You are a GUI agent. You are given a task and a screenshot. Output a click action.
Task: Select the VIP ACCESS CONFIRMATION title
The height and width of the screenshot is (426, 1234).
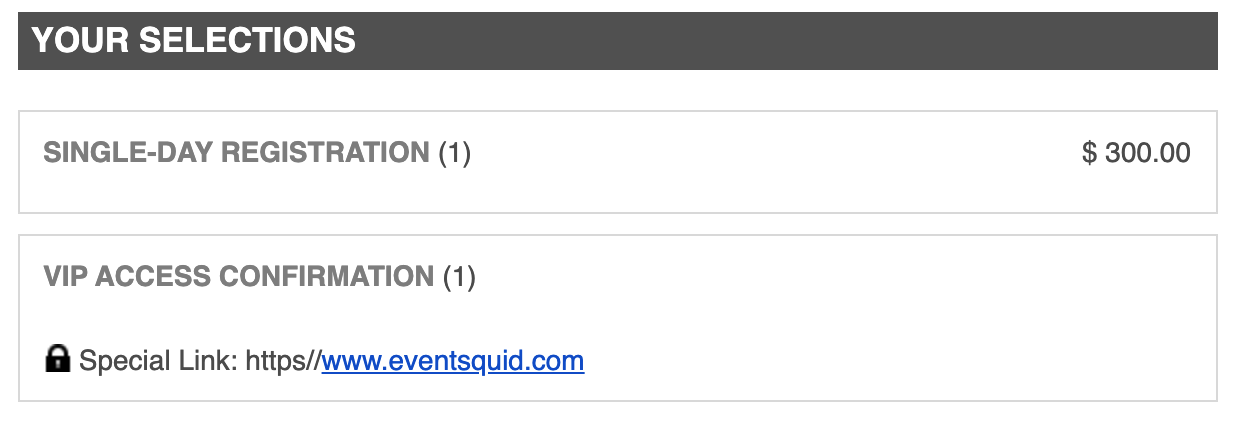[x=239, y=277]
